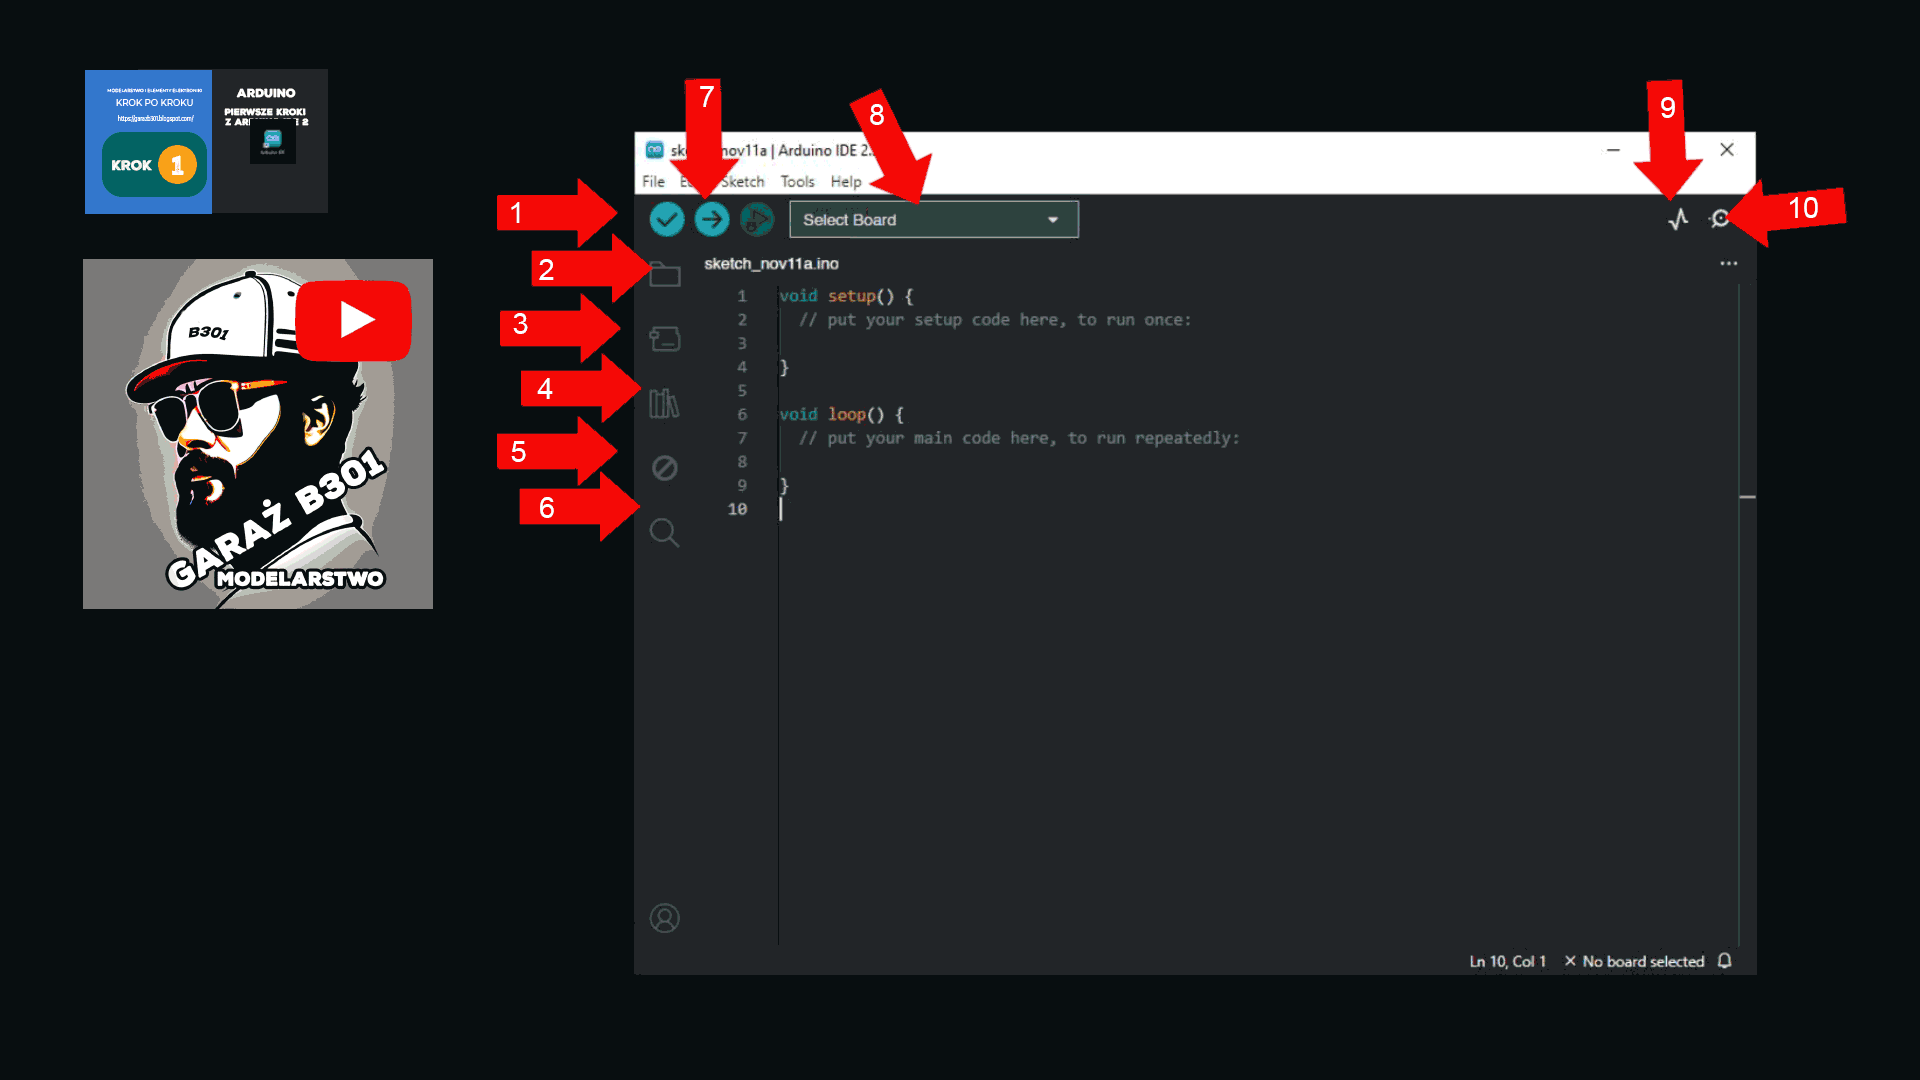Screen dimensions: 1920x1080
Task: Play the Garaż B301 YouTube video thumbnail
Action: point(258,434)
